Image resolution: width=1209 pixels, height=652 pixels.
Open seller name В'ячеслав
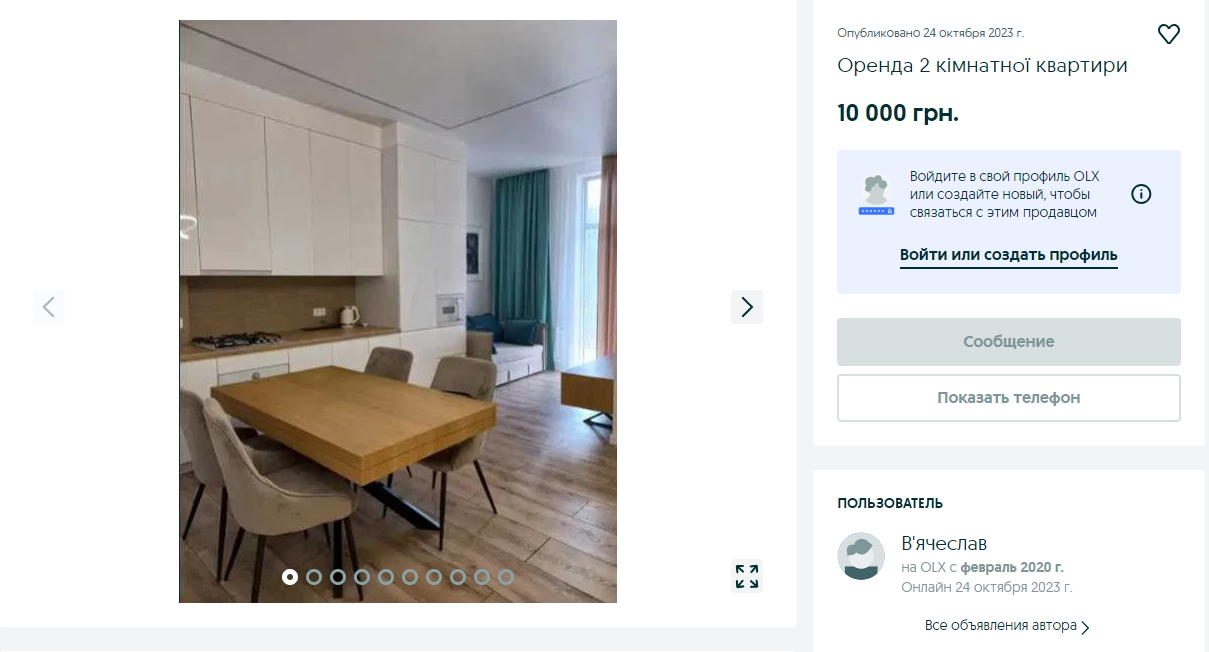click(944, 544)
